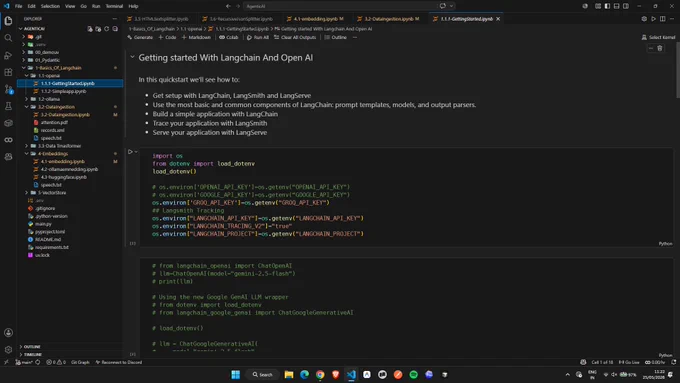This screenshot has height=383, width=680.
Task: Open the Accounts icon in activity bar
Action: click(x=8, y=333)
